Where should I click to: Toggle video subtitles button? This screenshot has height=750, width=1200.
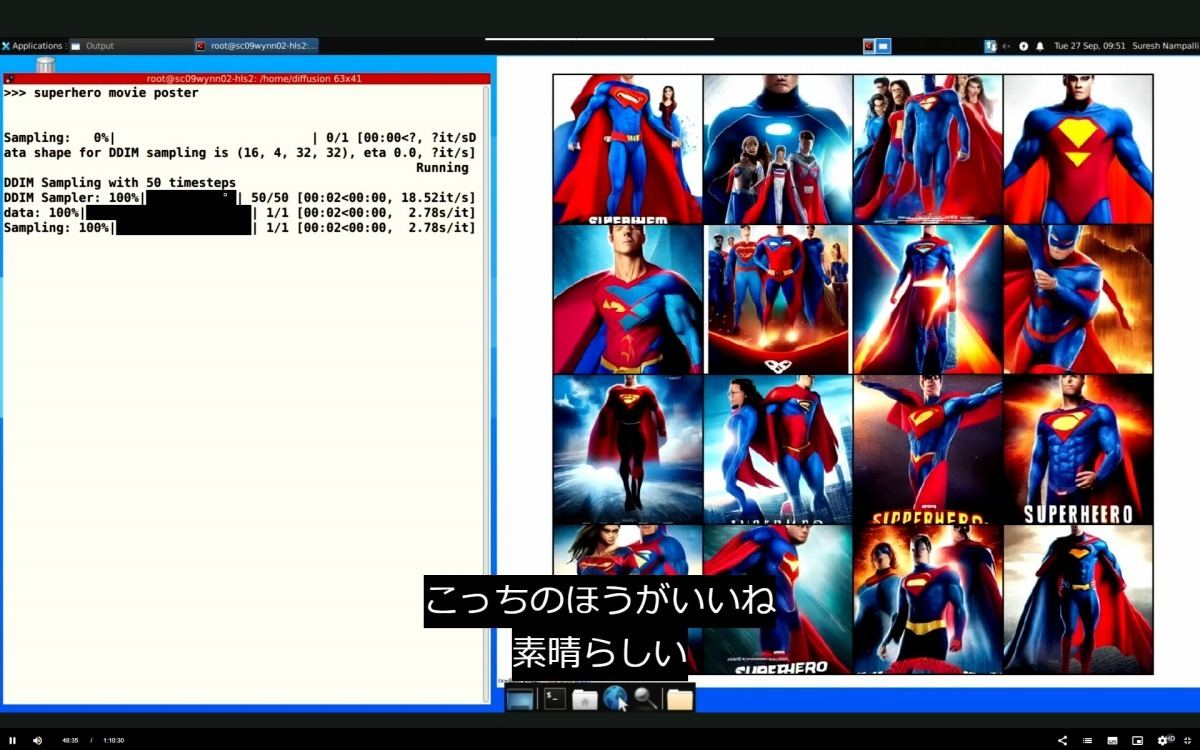coord(1113,740)
